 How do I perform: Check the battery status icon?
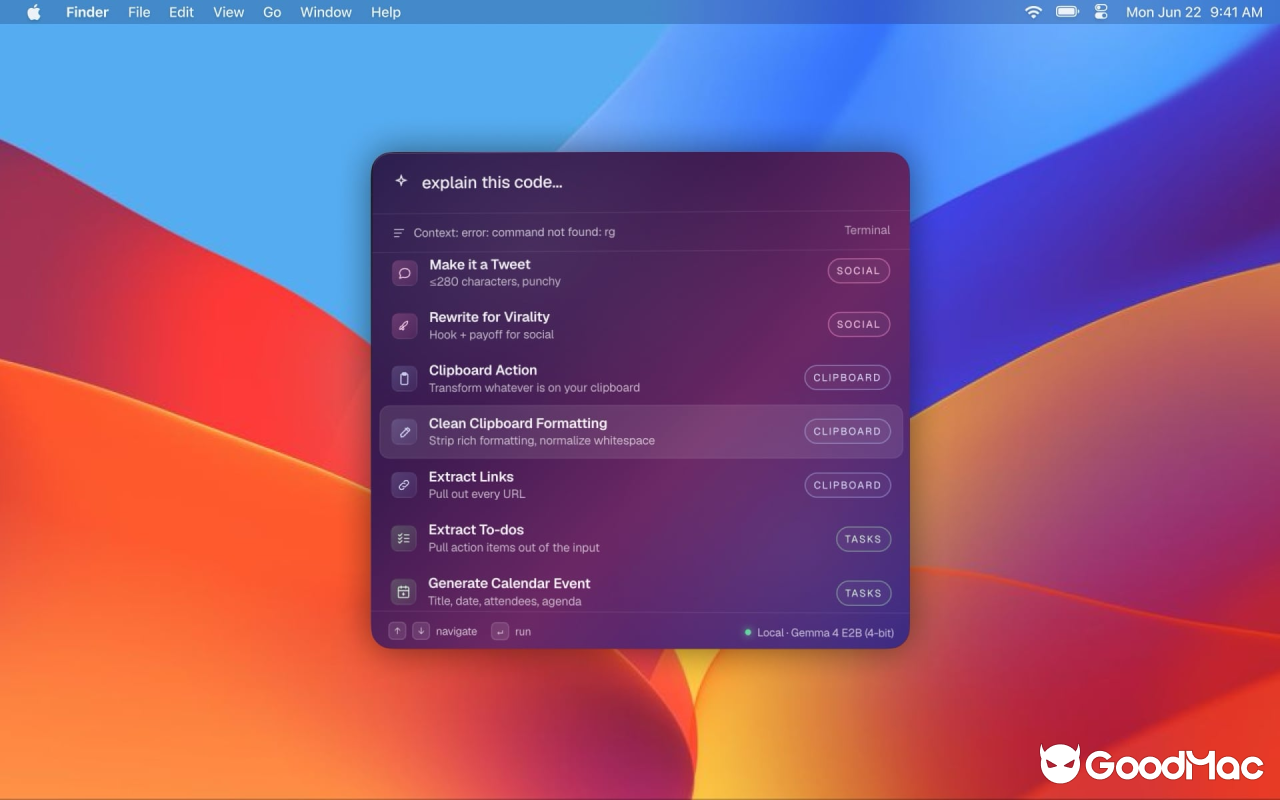point(1068,12)
